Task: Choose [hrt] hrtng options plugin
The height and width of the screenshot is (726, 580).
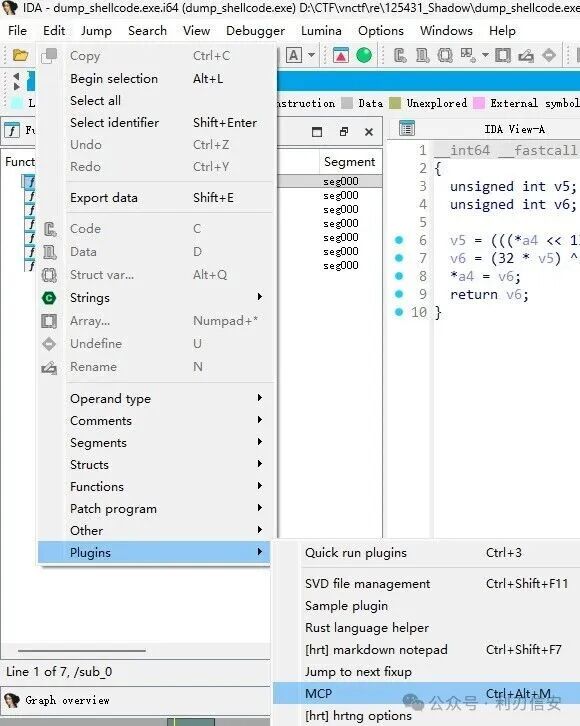Action: point(426,715)
